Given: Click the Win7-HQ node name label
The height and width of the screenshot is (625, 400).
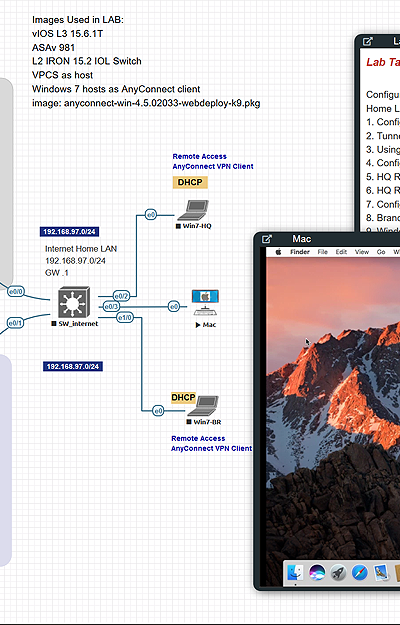Looking at the screenshot, I should point(197,226).
